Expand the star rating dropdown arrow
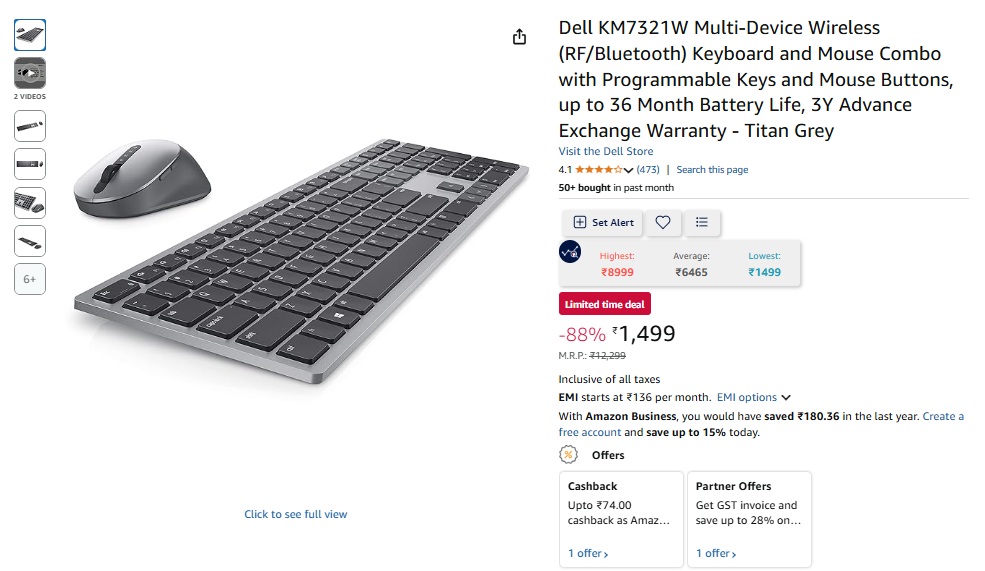Viewport: 985px width, 571px height. tap(628, 170)
